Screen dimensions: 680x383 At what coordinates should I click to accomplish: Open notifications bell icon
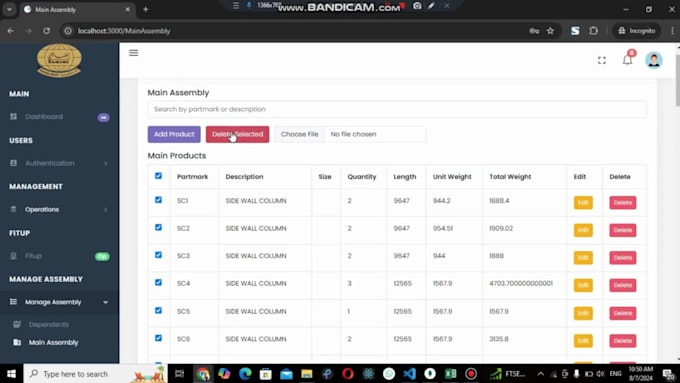(x=628, y=59)
